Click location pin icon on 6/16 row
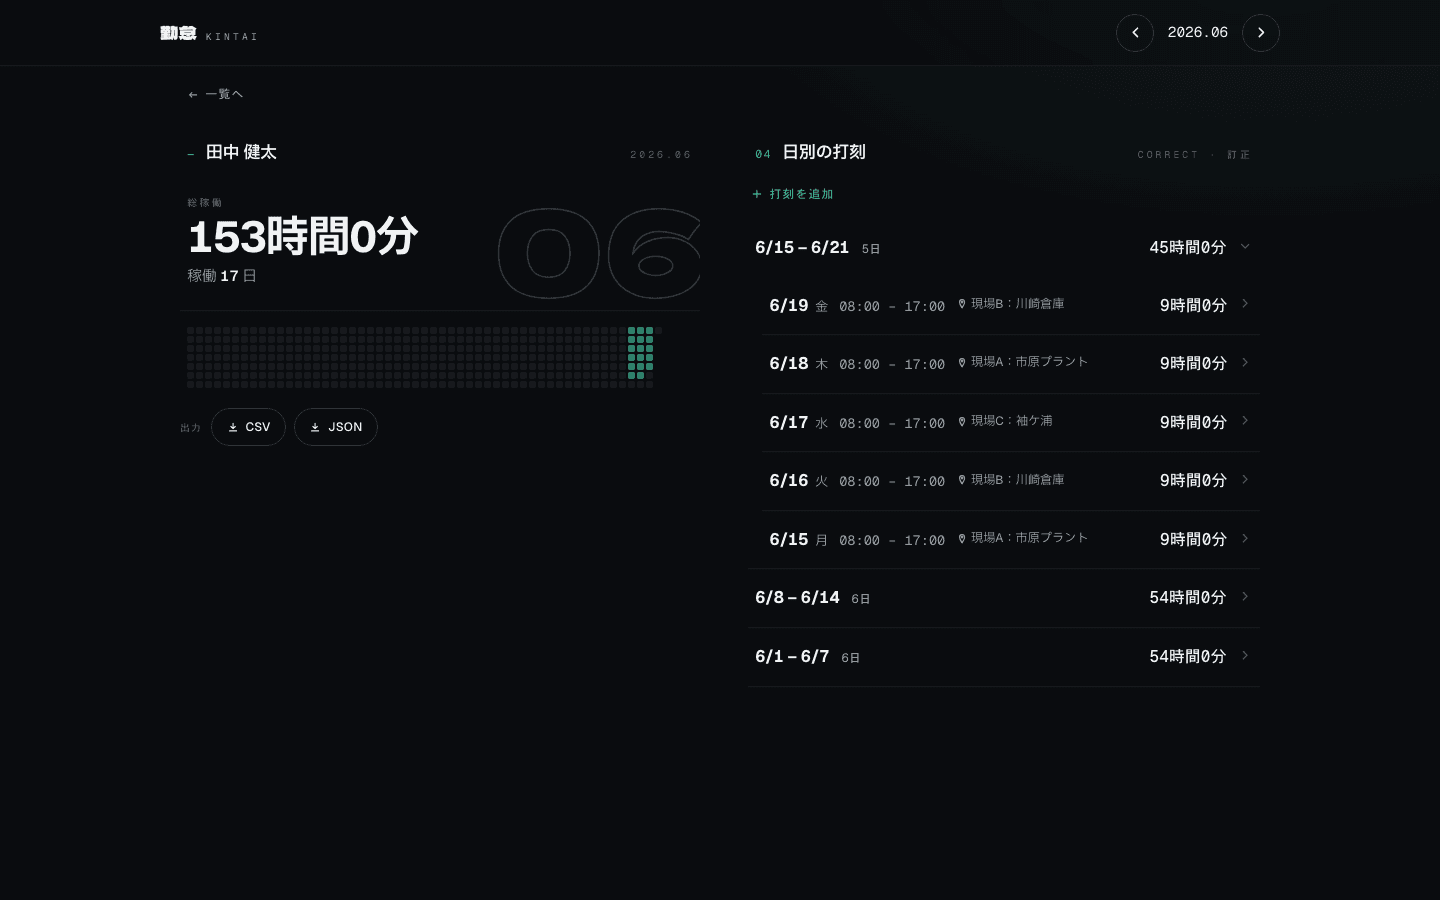The image size is (1440, 900). coord(962,480)
